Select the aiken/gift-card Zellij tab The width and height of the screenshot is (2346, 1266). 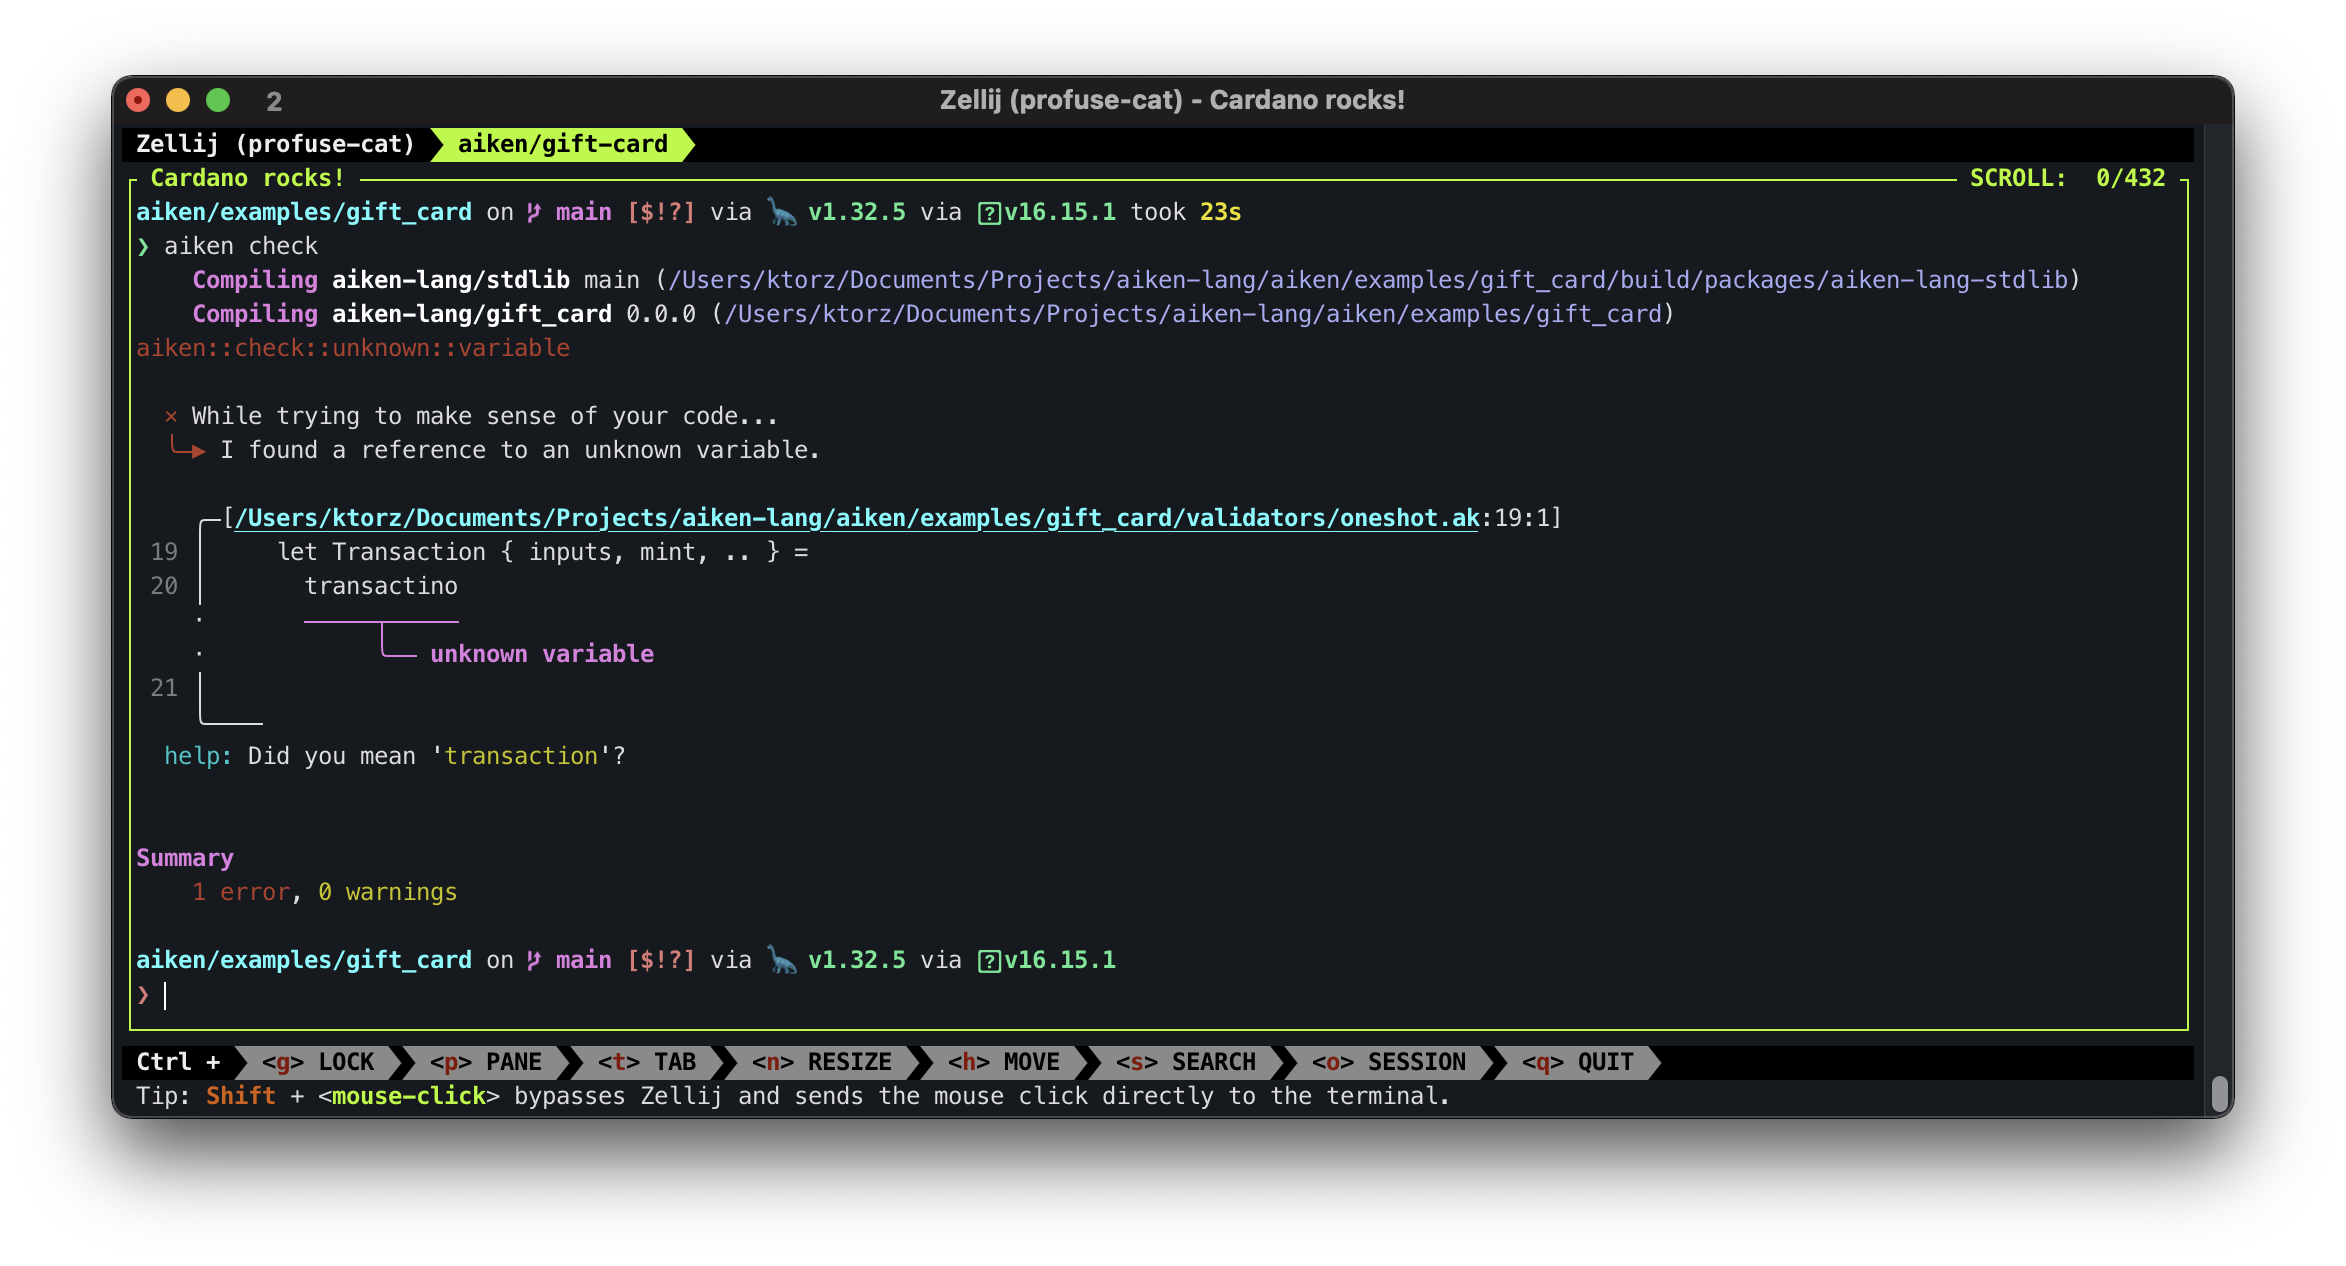562,144
